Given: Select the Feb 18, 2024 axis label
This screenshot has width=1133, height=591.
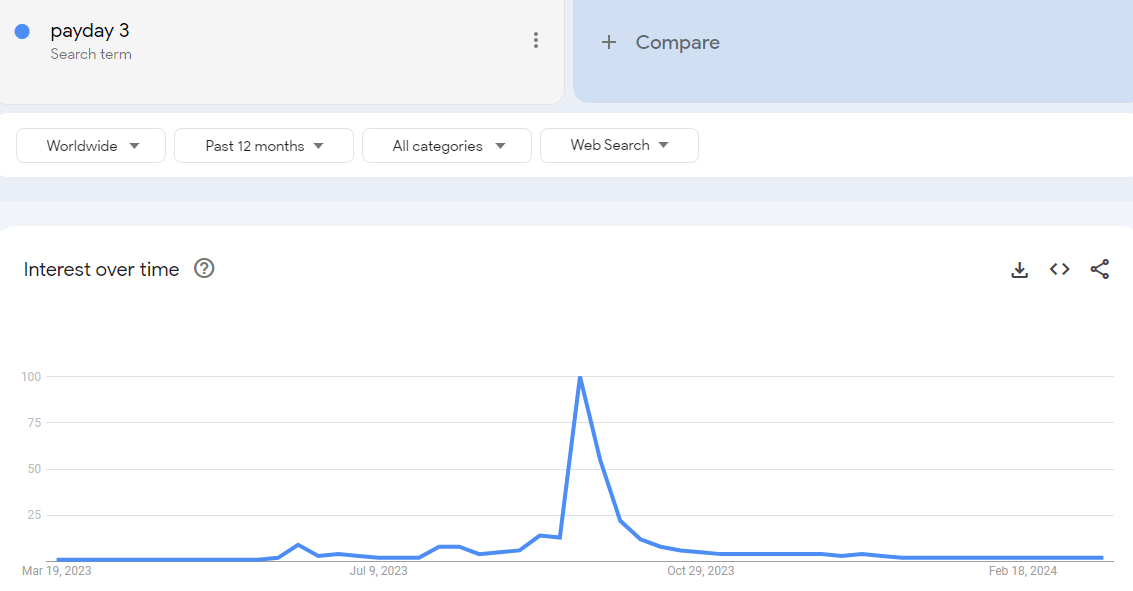Looking at the screenshot, I should (1022, 571).
